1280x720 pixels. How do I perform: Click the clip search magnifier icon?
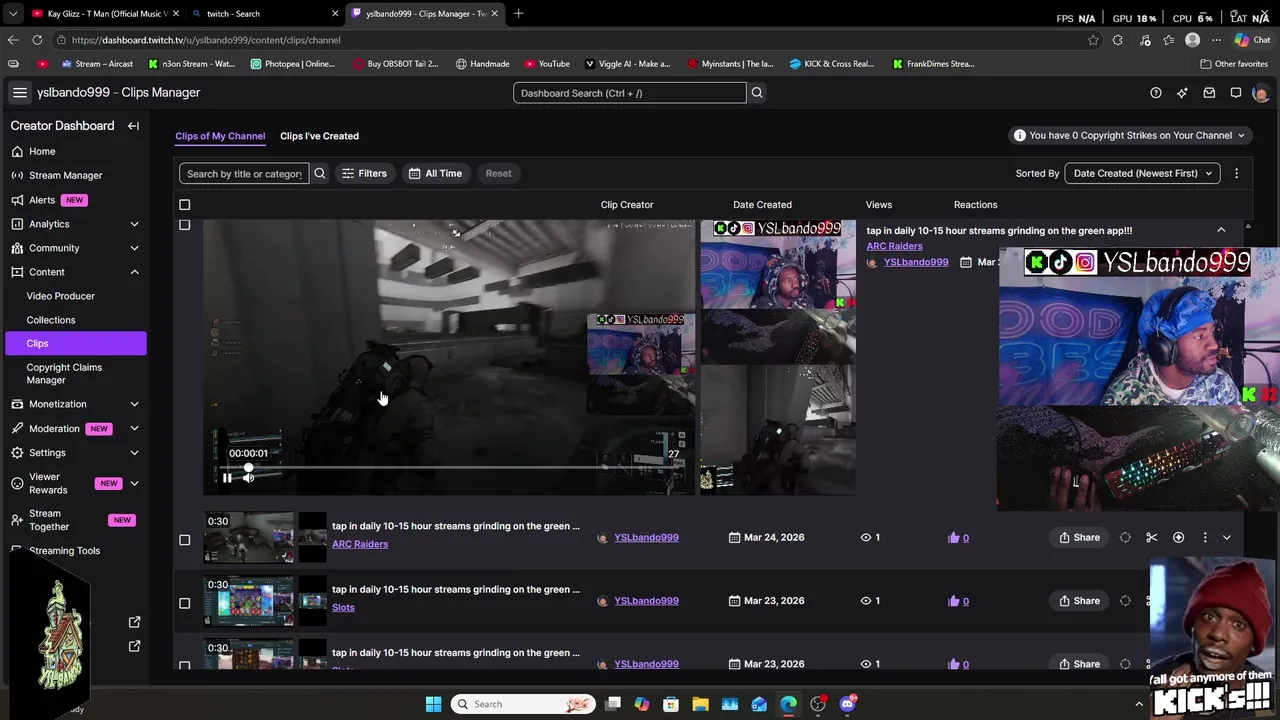[320, 174]
